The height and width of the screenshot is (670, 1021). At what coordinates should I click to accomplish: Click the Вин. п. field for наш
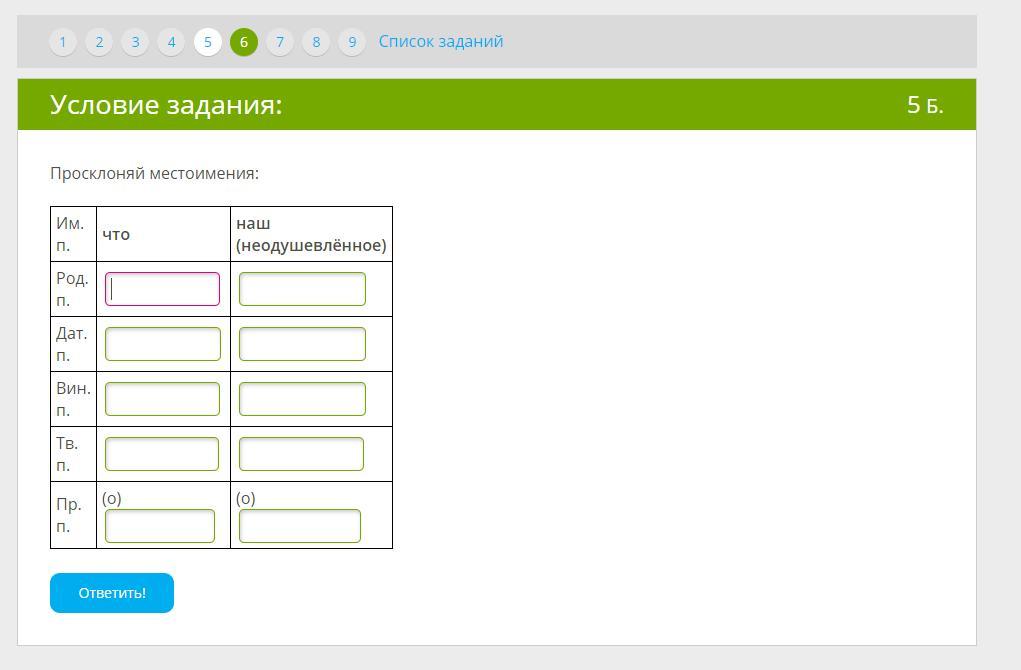302,399
